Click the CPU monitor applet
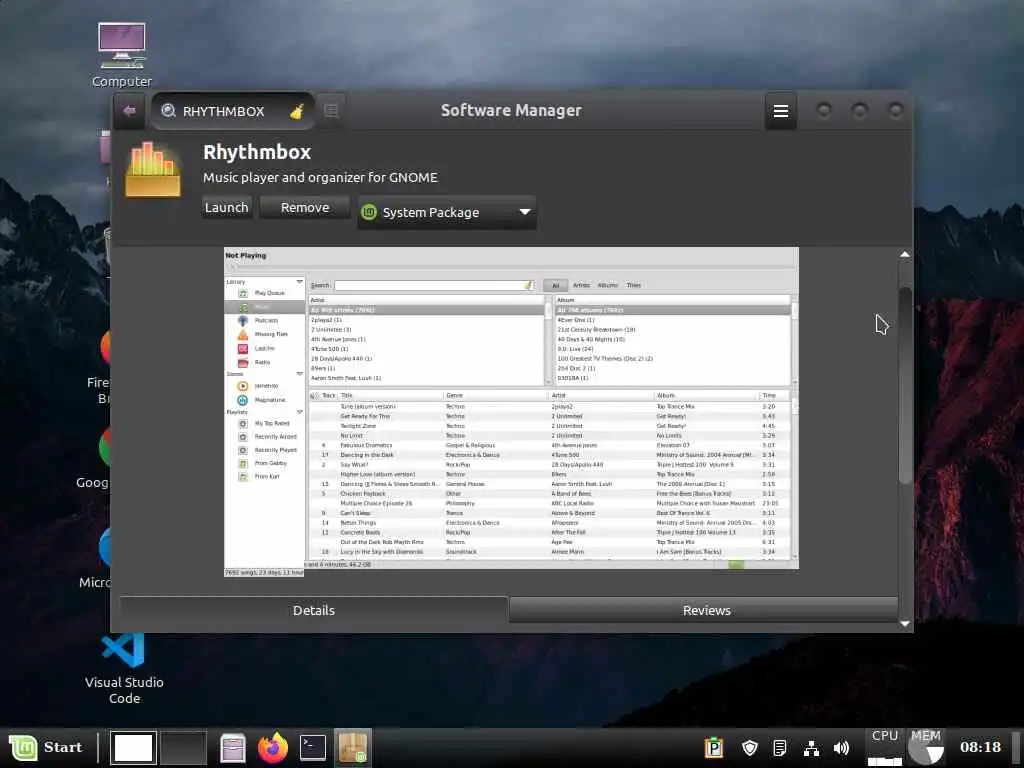Image resolution: width=1024 pixels, height=768 pixels. tap(885, 748)
